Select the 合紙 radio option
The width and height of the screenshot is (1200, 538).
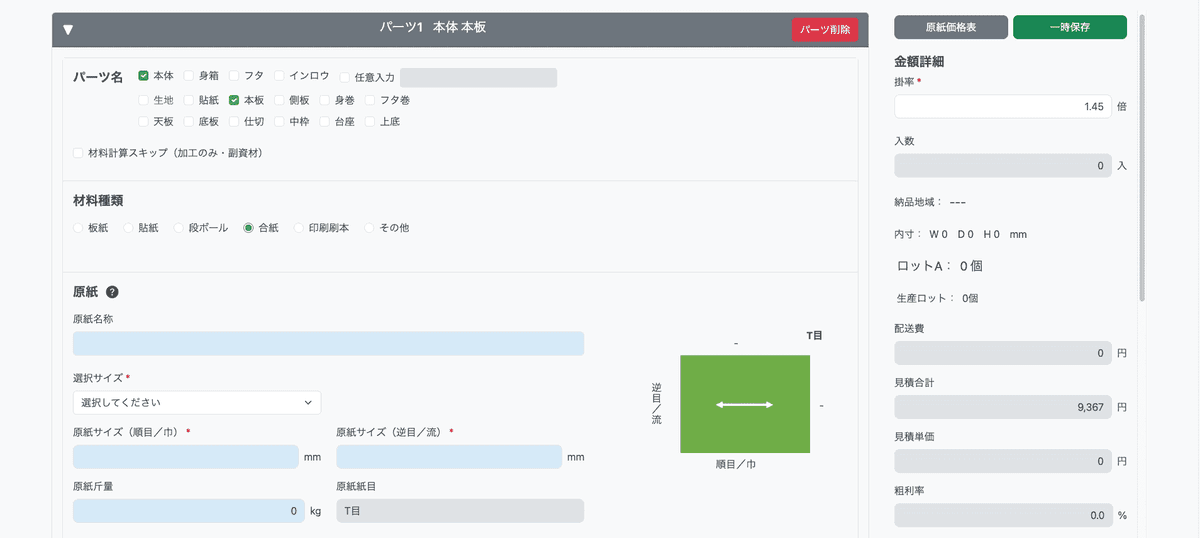(x=249, y=228)
